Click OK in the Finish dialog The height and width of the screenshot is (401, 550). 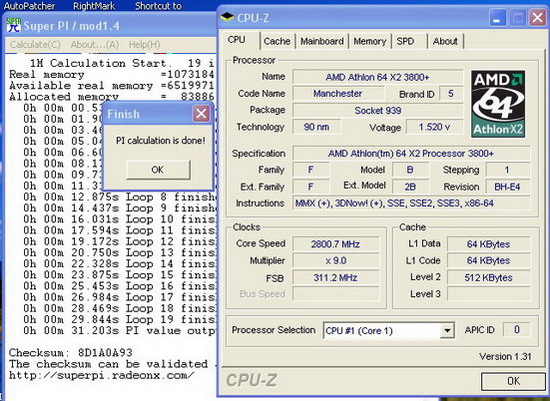point(158,170)
